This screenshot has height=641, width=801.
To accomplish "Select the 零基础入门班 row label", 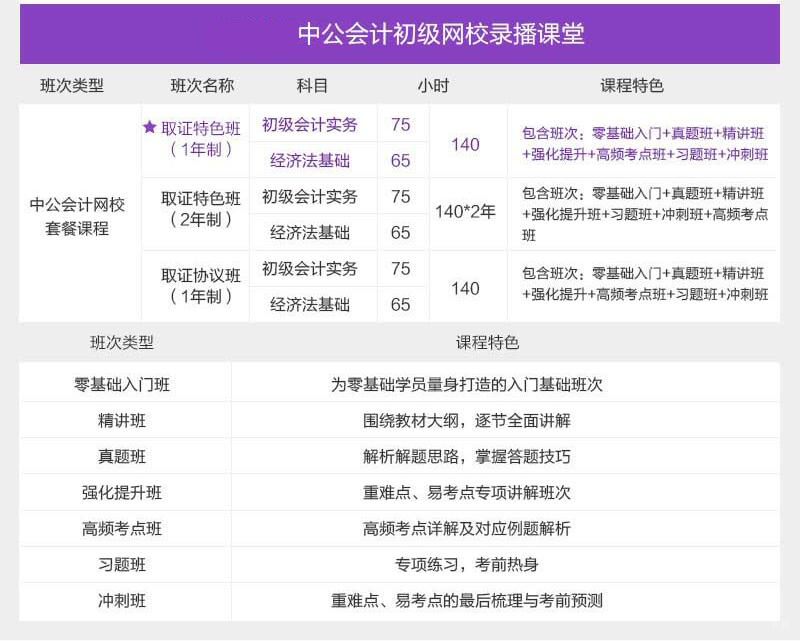I will 122,384.
